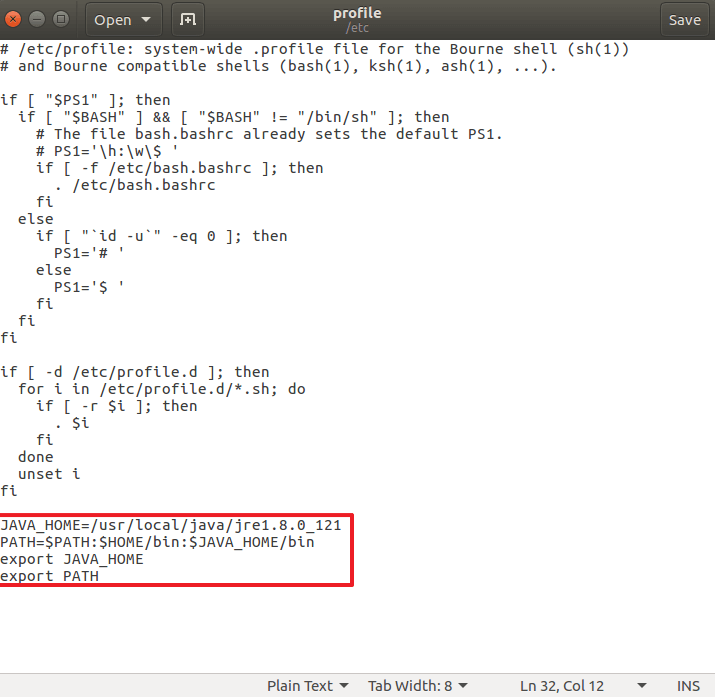Open the Tab Width dropdown
The height and width of the screenshot is (697, 715).
pyautogui.click(x=417, y=685)
